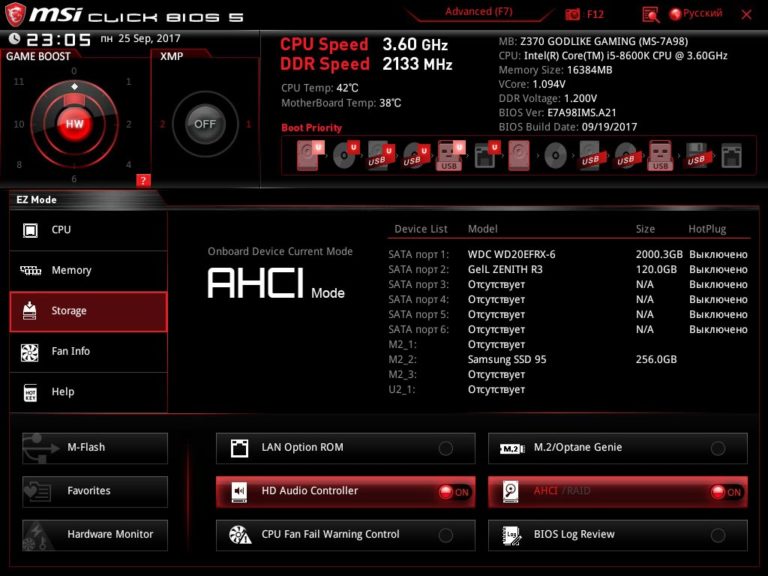Click the SATA порт 1 label
The height and width of the screenshot is (576, 768).
coord(418,255)
